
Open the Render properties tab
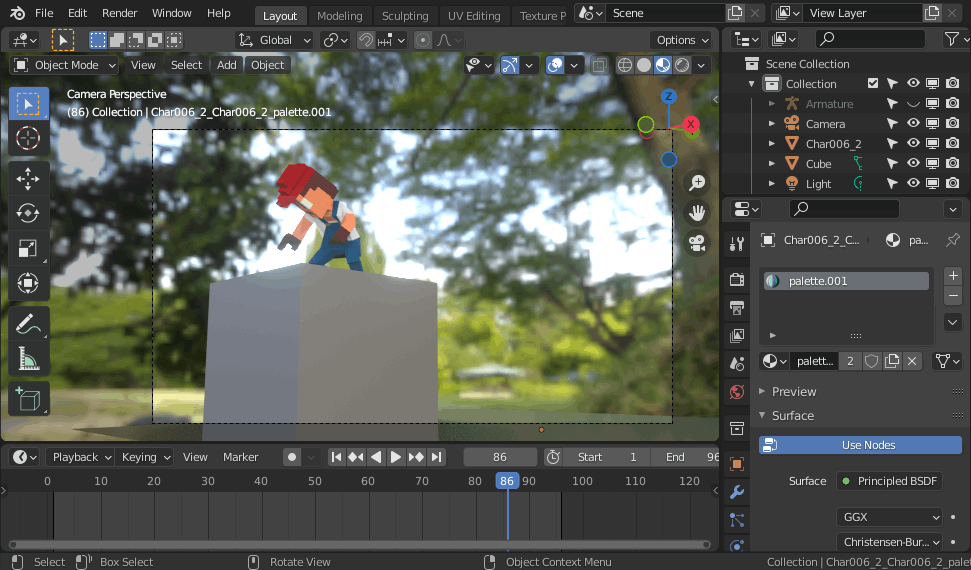tap(736, 279)
